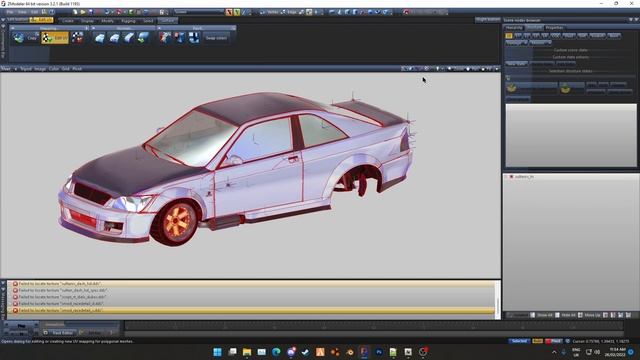
Task: Open the viewport Image menu
Action: click(40, 69)
